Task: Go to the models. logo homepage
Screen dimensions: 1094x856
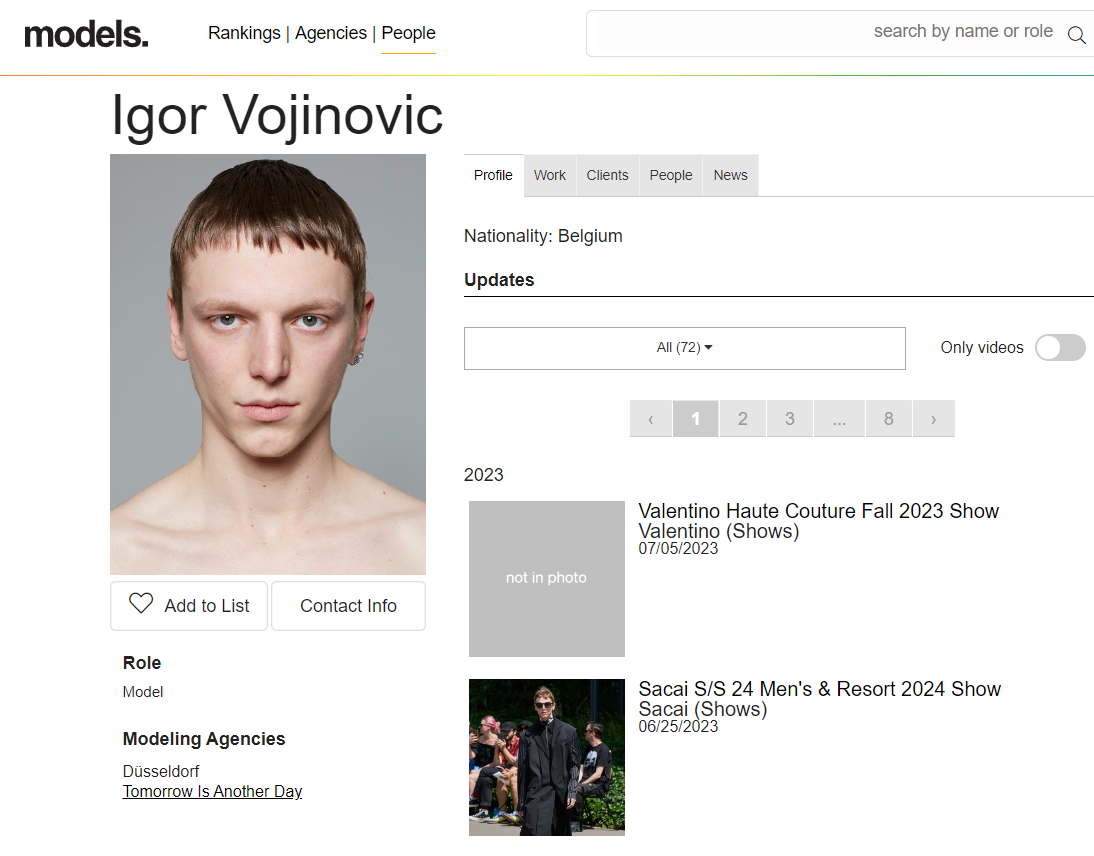Action: pyautogui.click(x=87, y=34)
